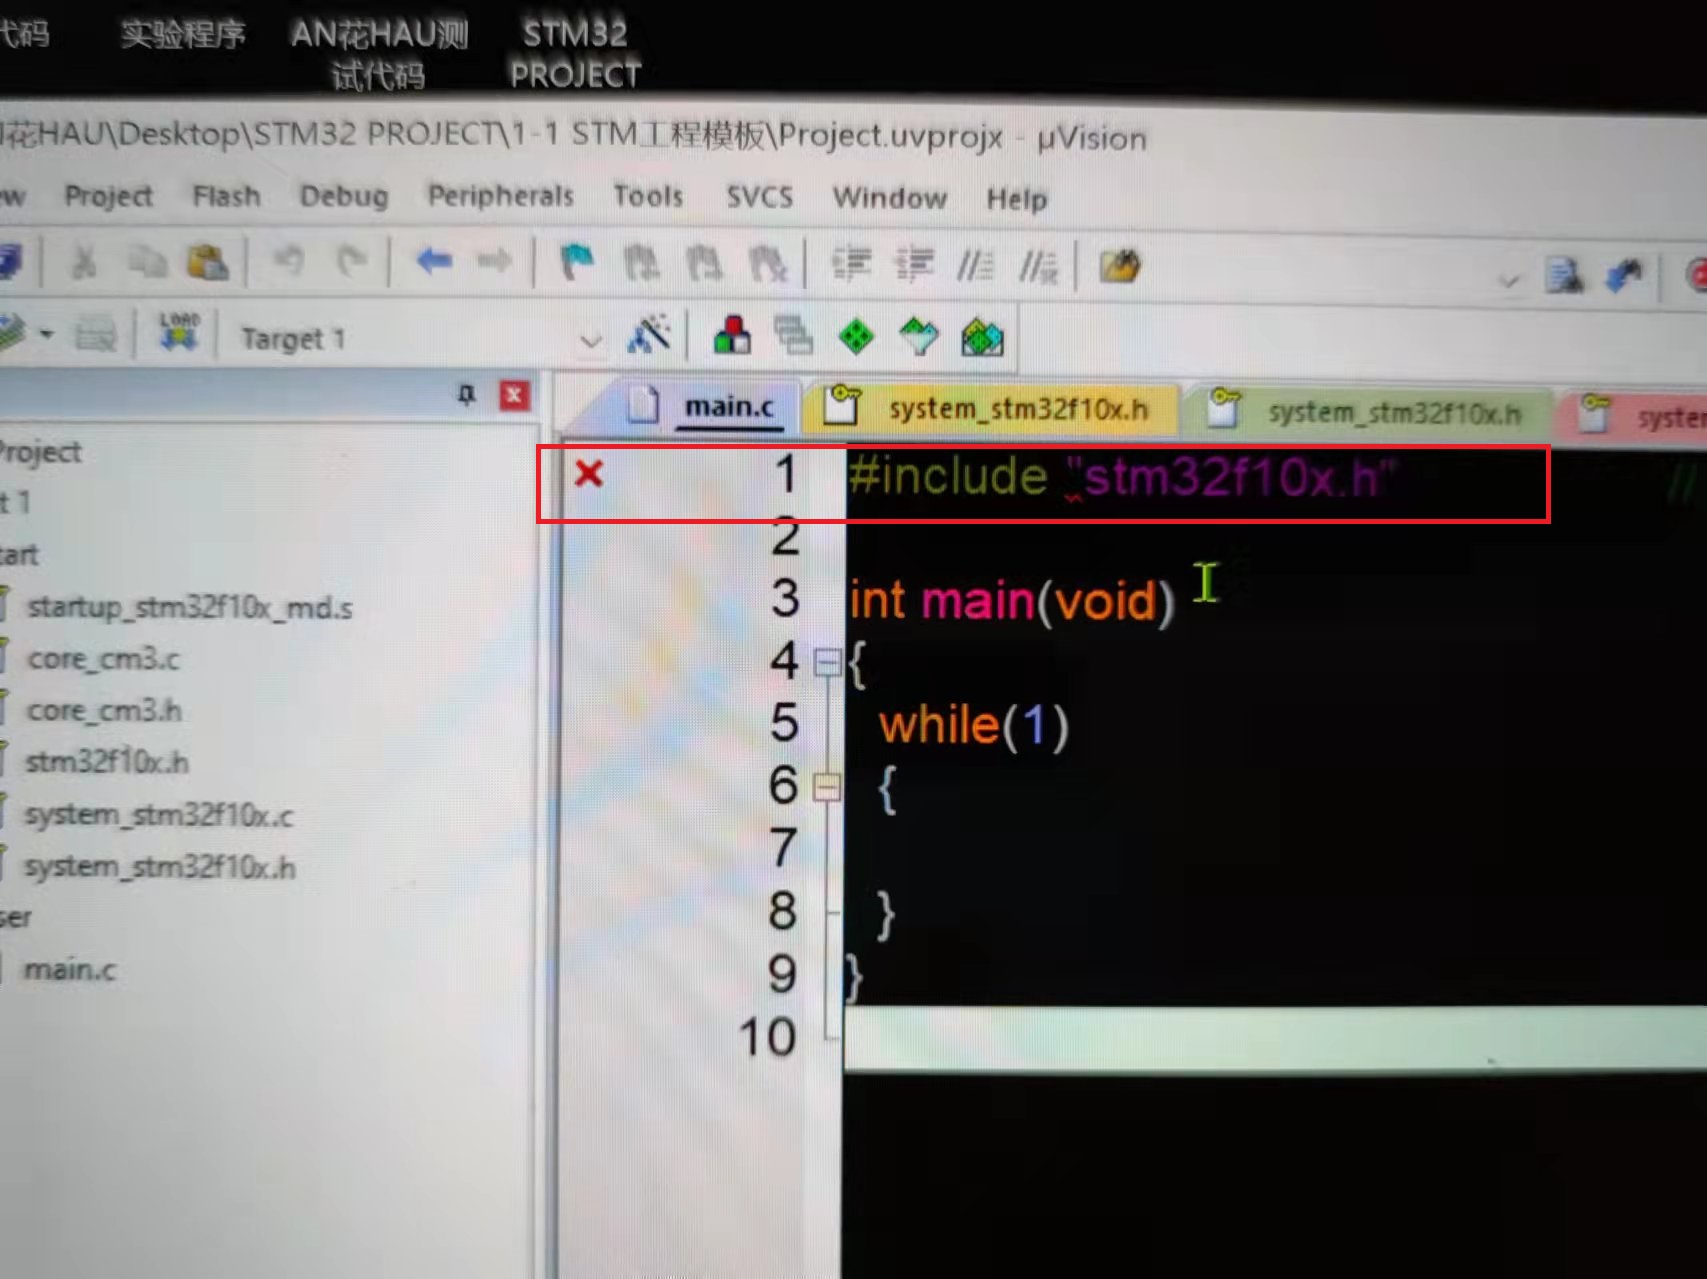Open the Peripherals menu

click(501, 196)
